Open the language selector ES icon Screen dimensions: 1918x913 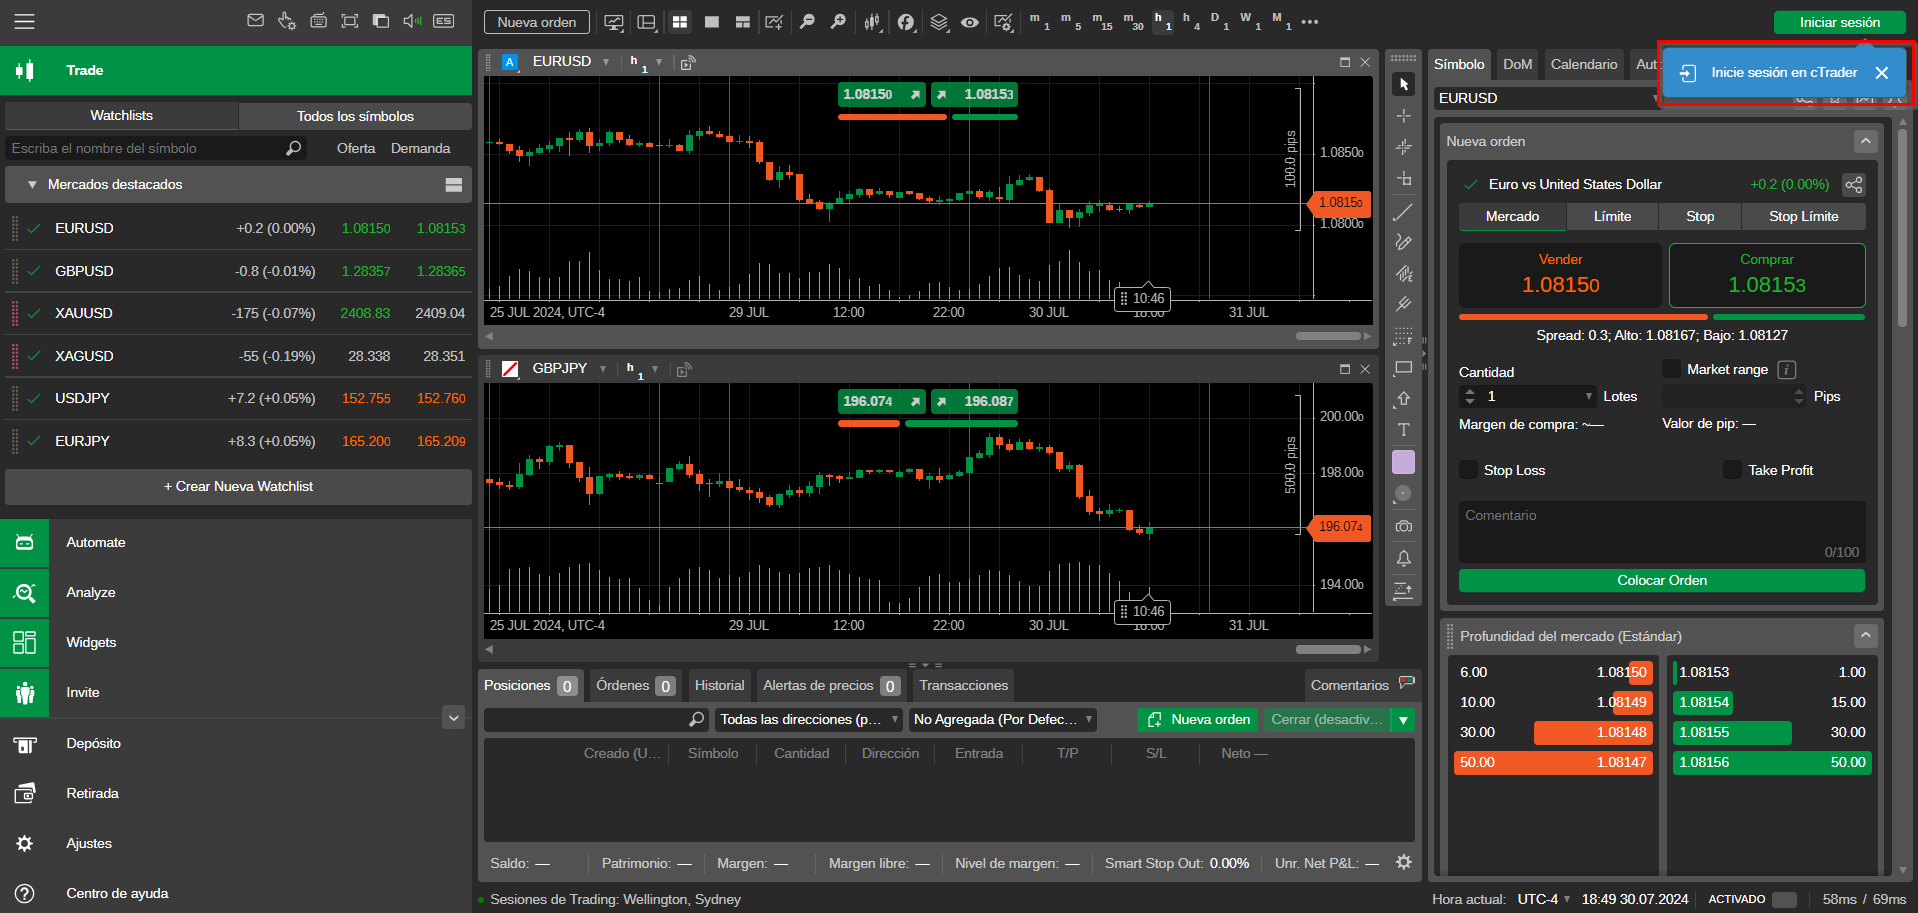pos(444,21)
